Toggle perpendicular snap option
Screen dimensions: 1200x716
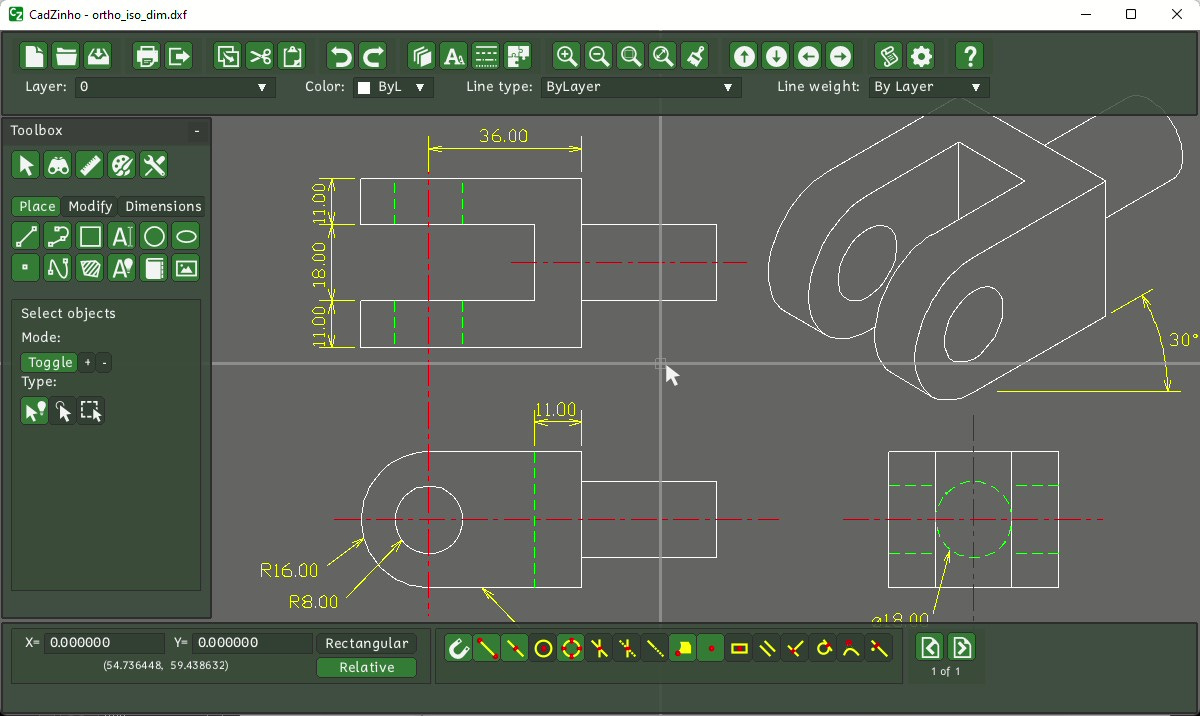pos(795,648)
